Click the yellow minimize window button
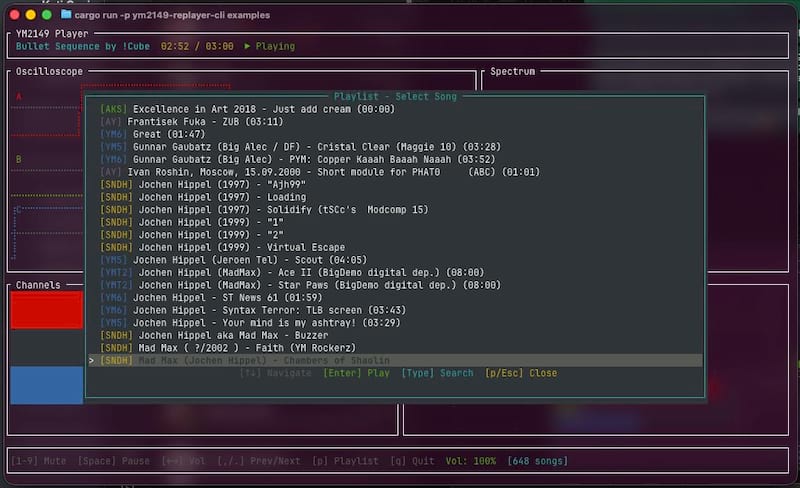Viewport: 800px width, 488px height. 30,15
